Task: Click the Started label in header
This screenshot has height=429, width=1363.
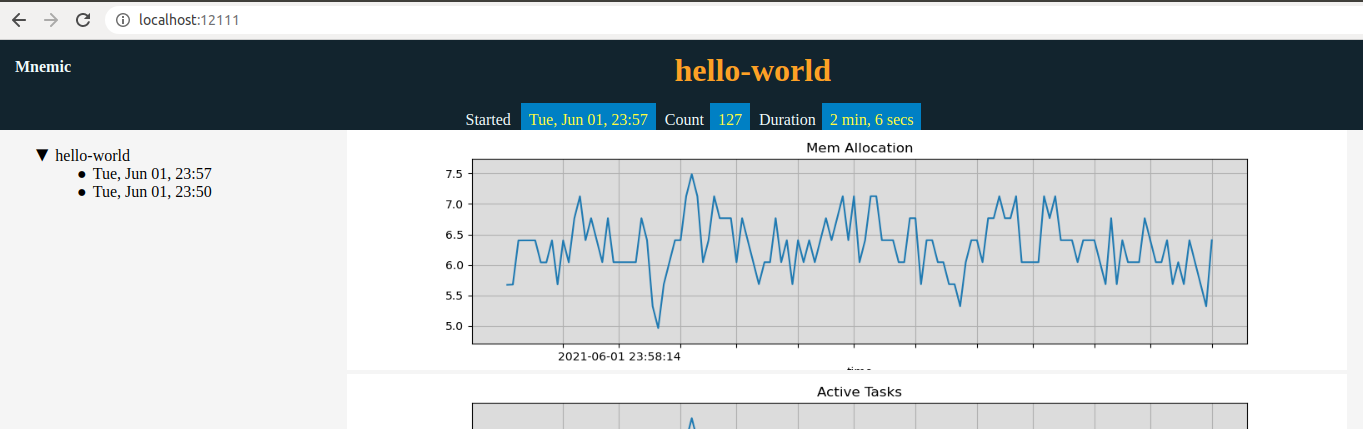Action: coord(488,119)
